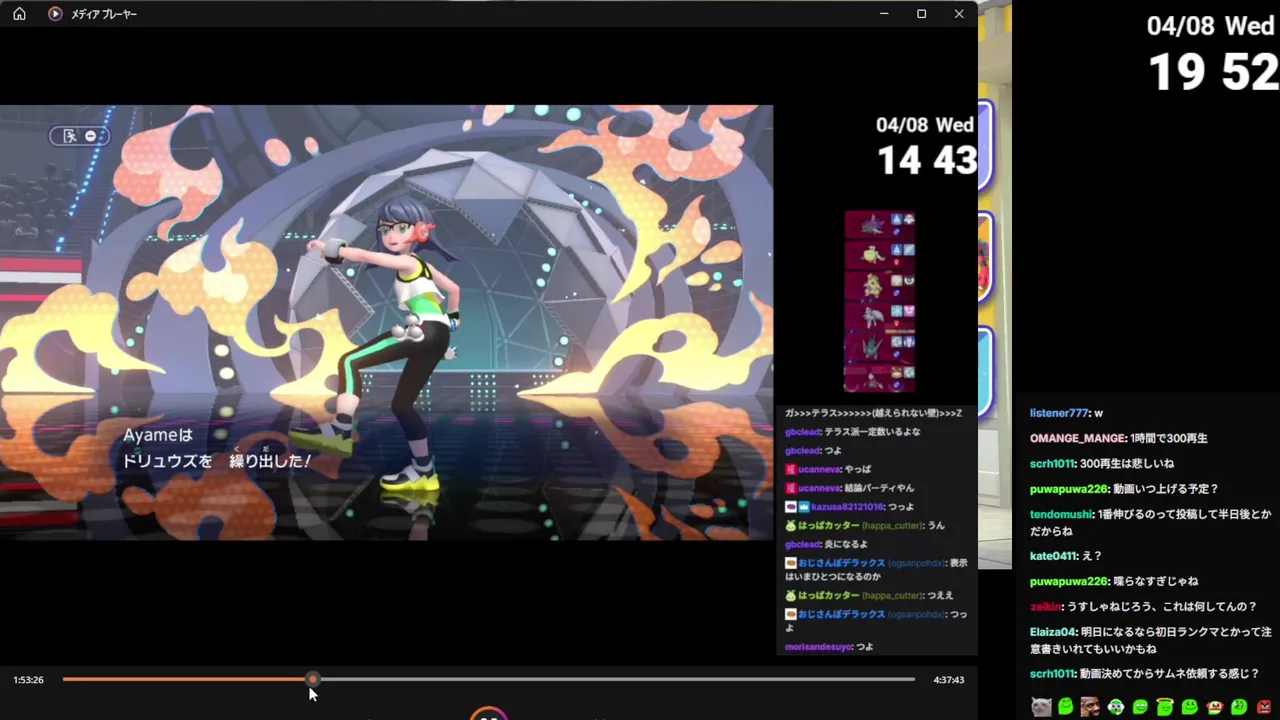Click username kate0411 in stream chat
Image resolution: width=1280 pixels, height=720 pixels.
1053,556
